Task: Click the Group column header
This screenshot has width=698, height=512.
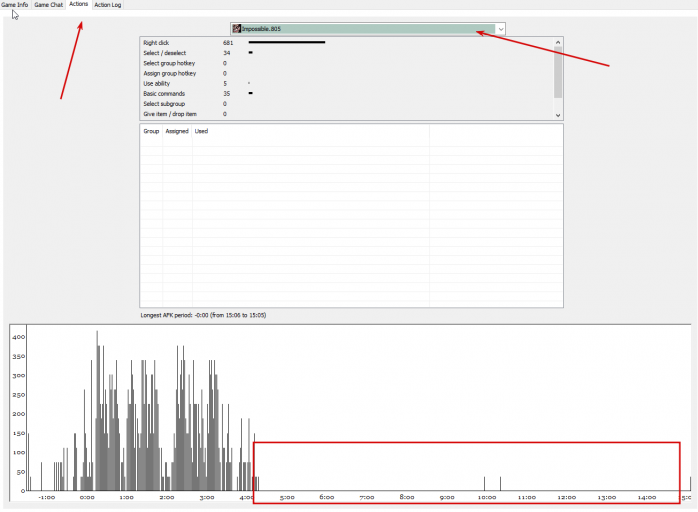Action: tap(151, 131)
